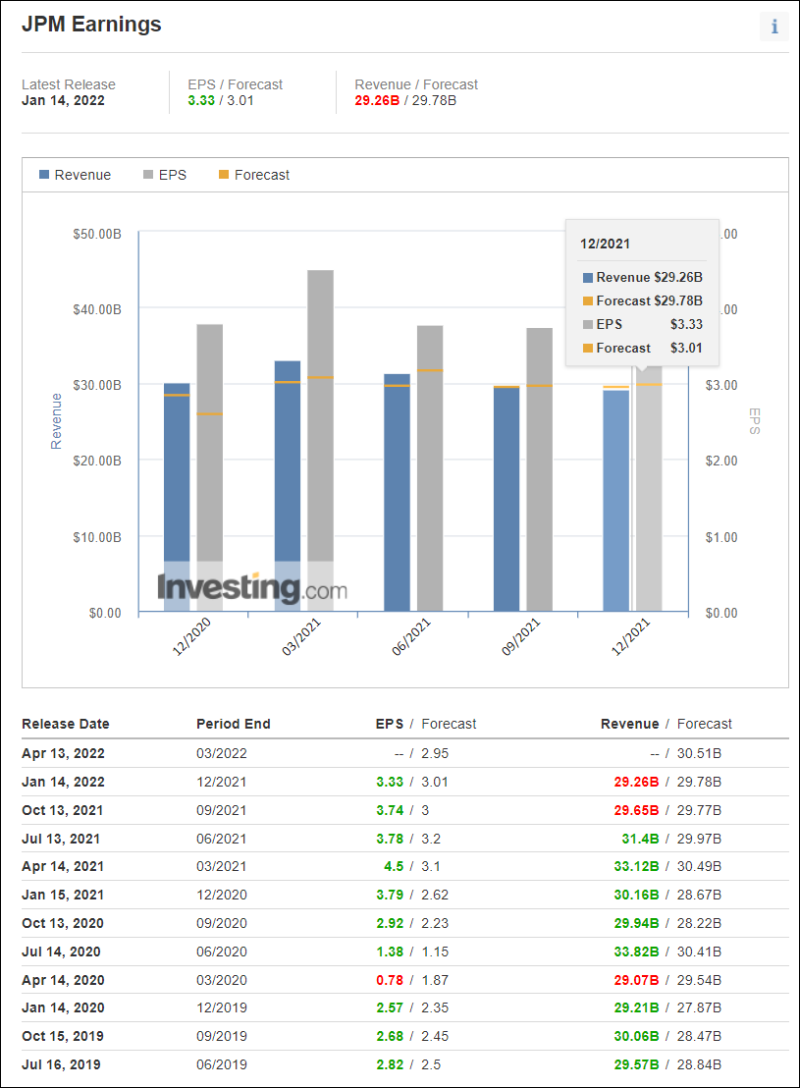Image resolution: width=800 pixels, height=1088 pixels.
Task: Click the green 33.82B revenue value
Action: click(x=636, y=952)
